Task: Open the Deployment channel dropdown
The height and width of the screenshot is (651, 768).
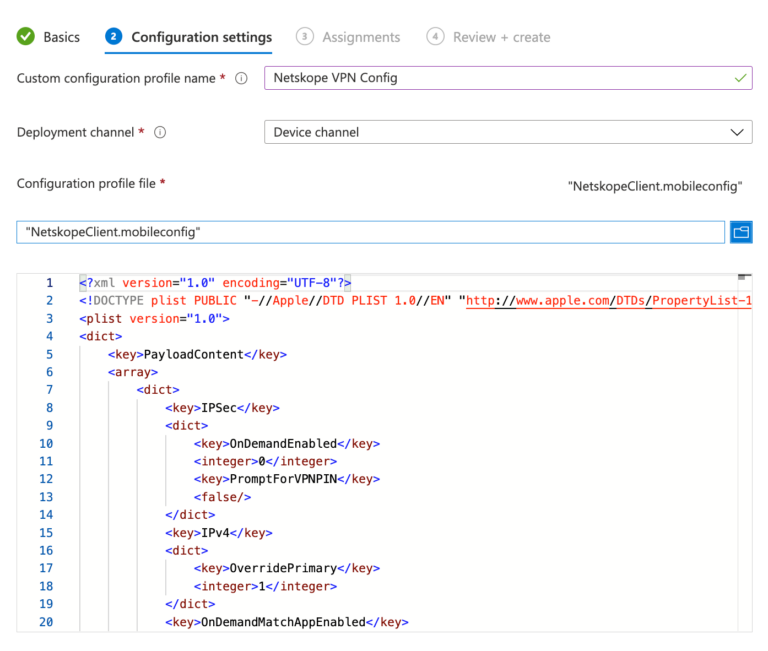Action: click(x=508, y=132)
